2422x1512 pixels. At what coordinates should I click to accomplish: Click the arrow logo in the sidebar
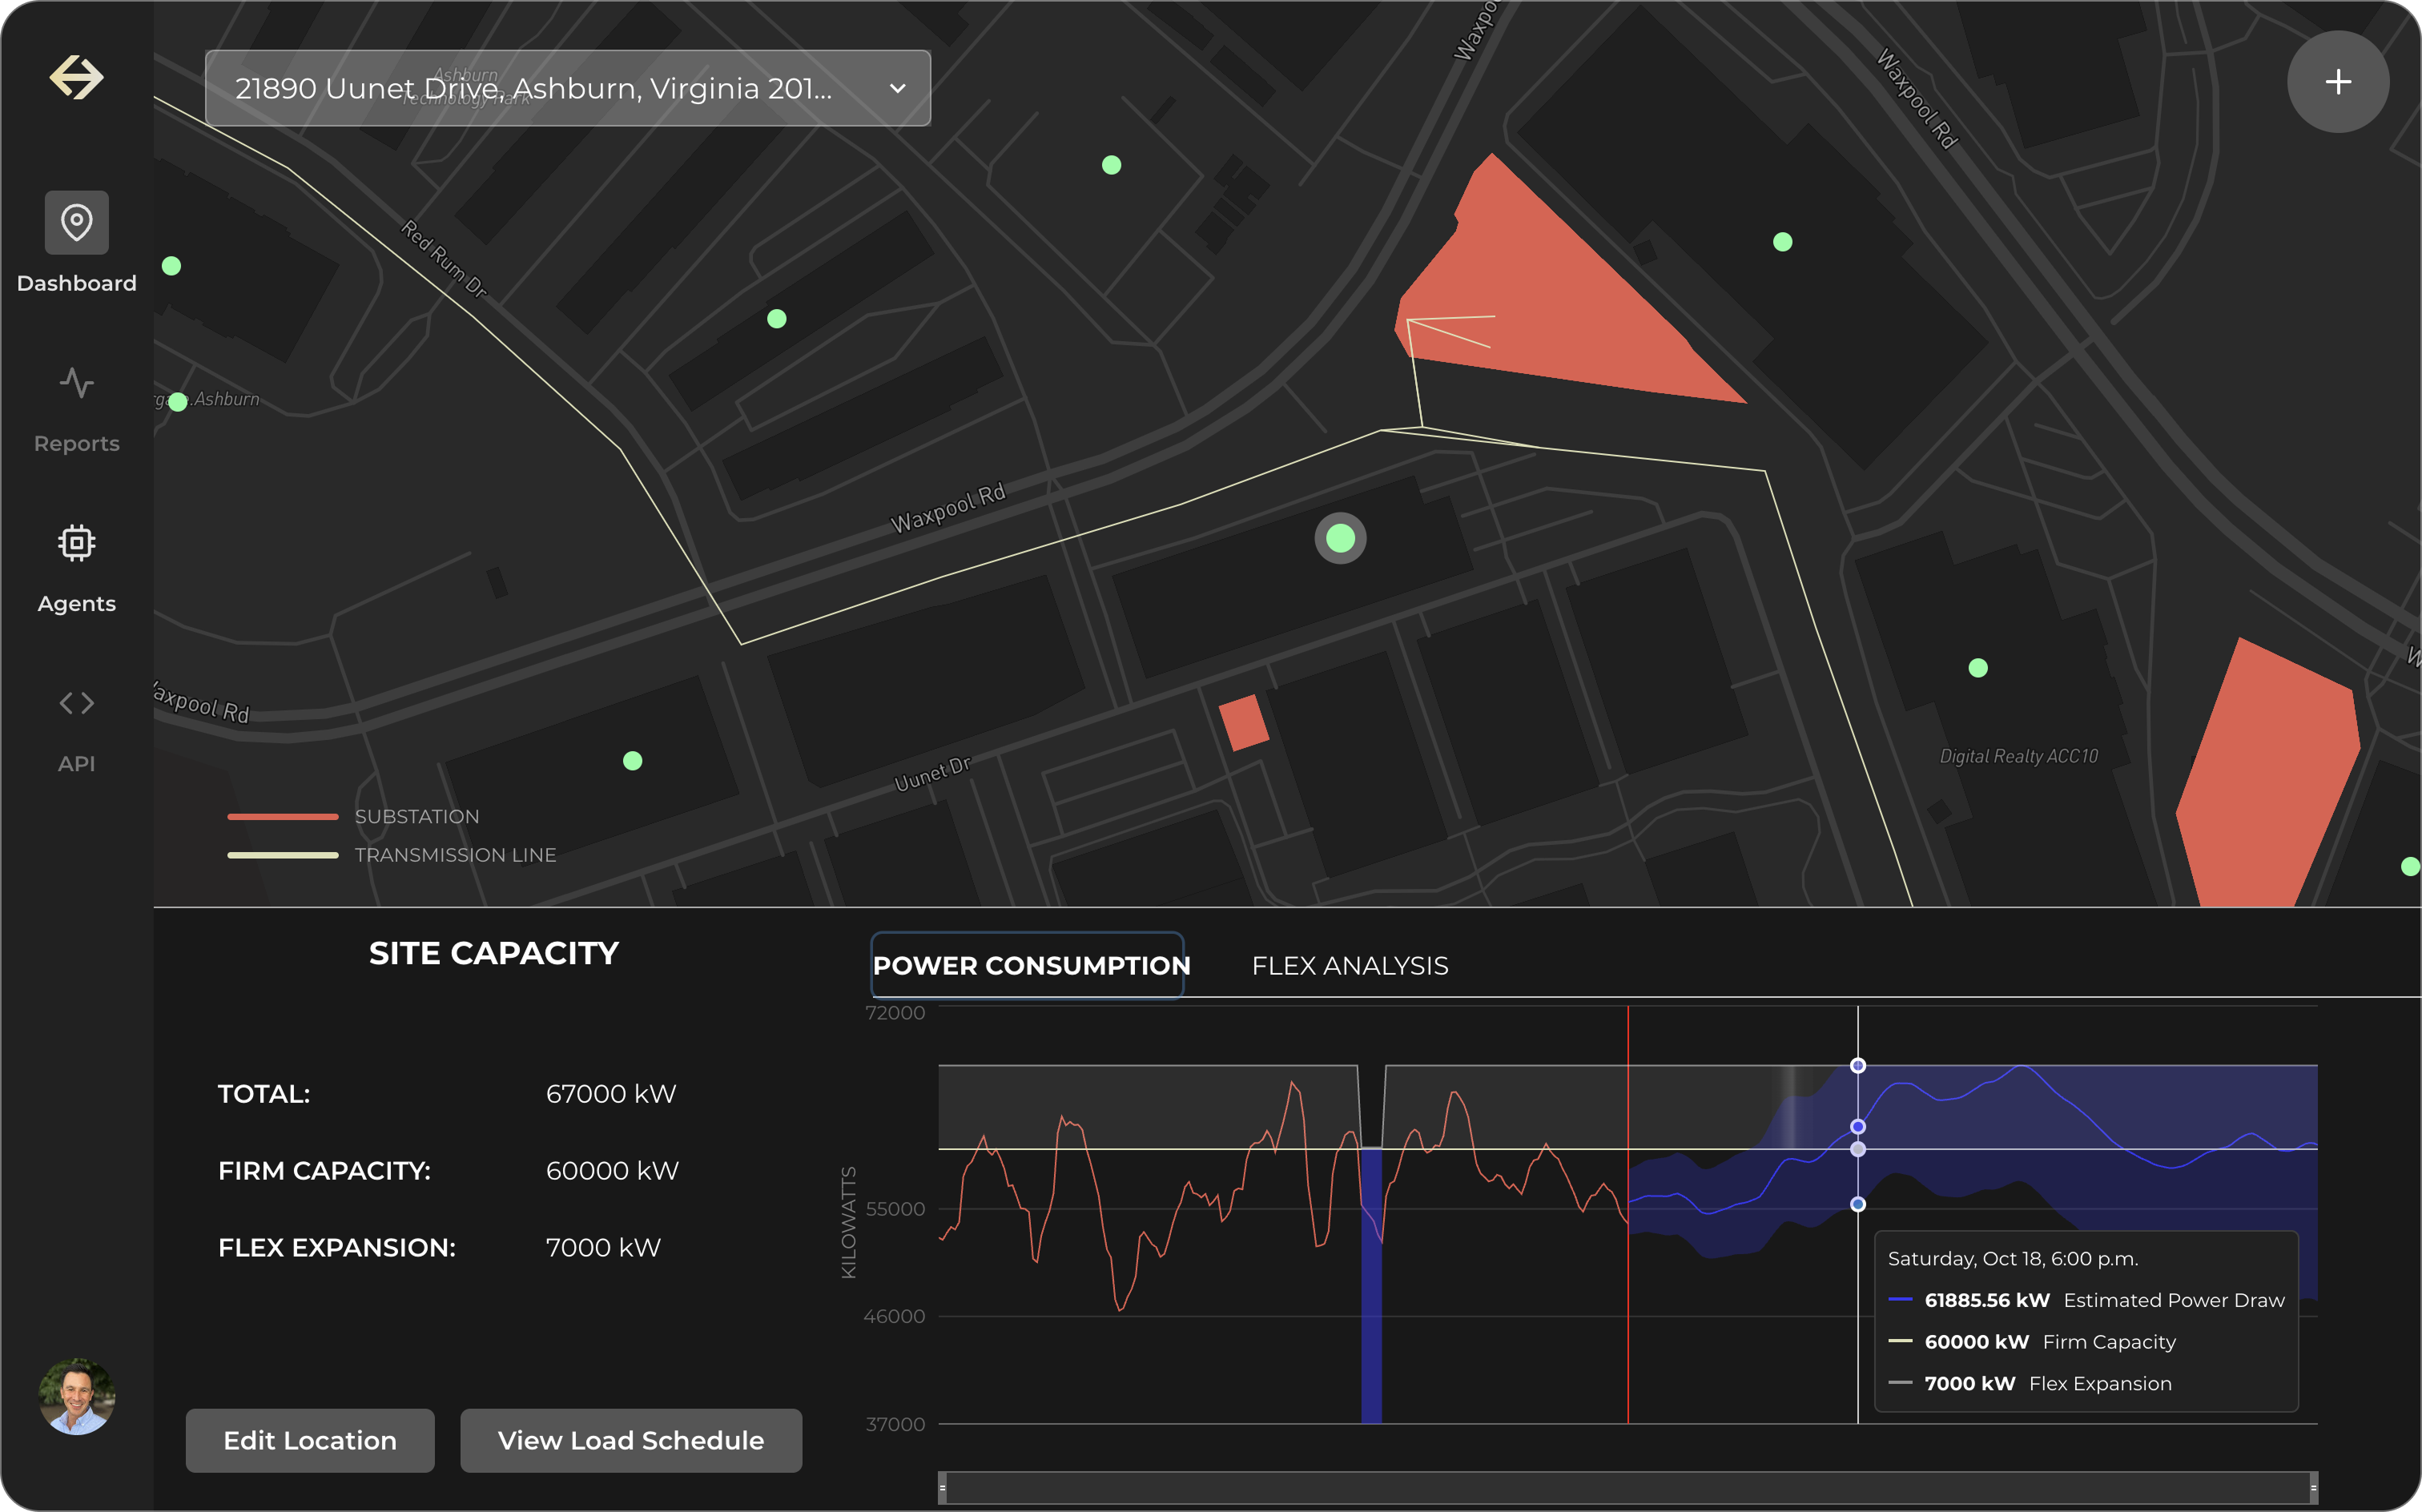tap(76, 78)
